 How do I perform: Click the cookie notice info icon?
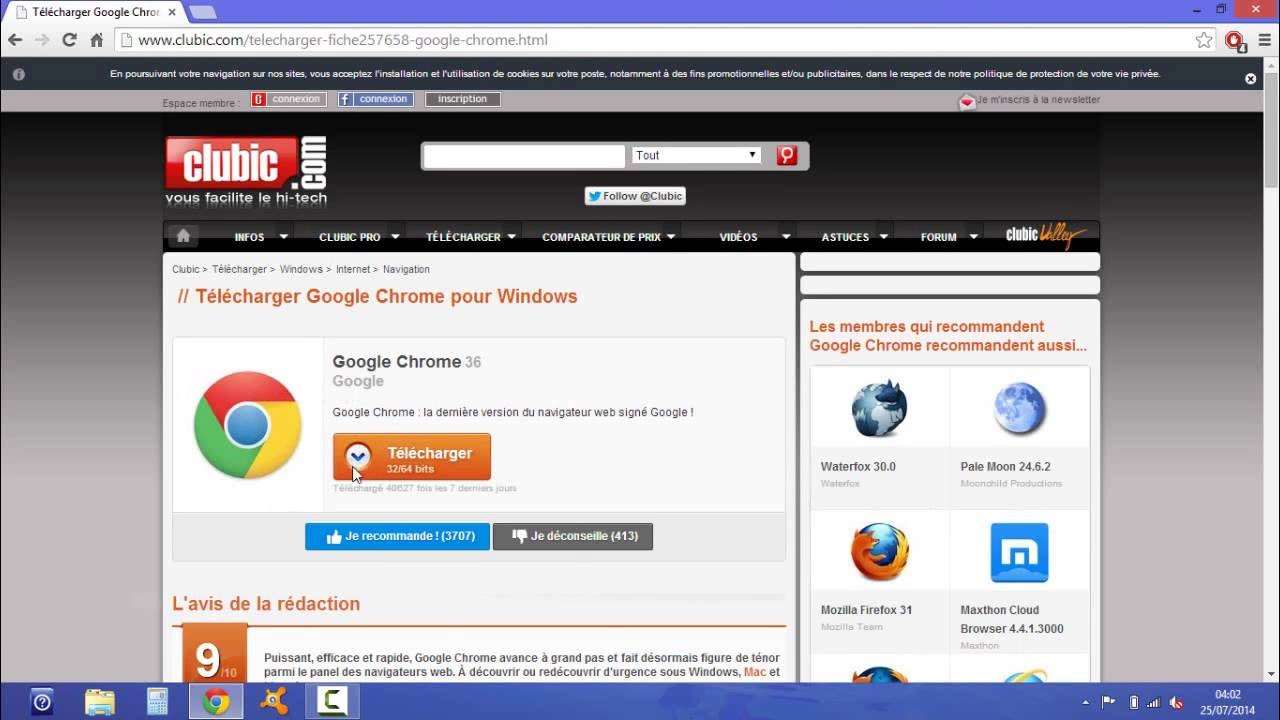click(18, 74)
